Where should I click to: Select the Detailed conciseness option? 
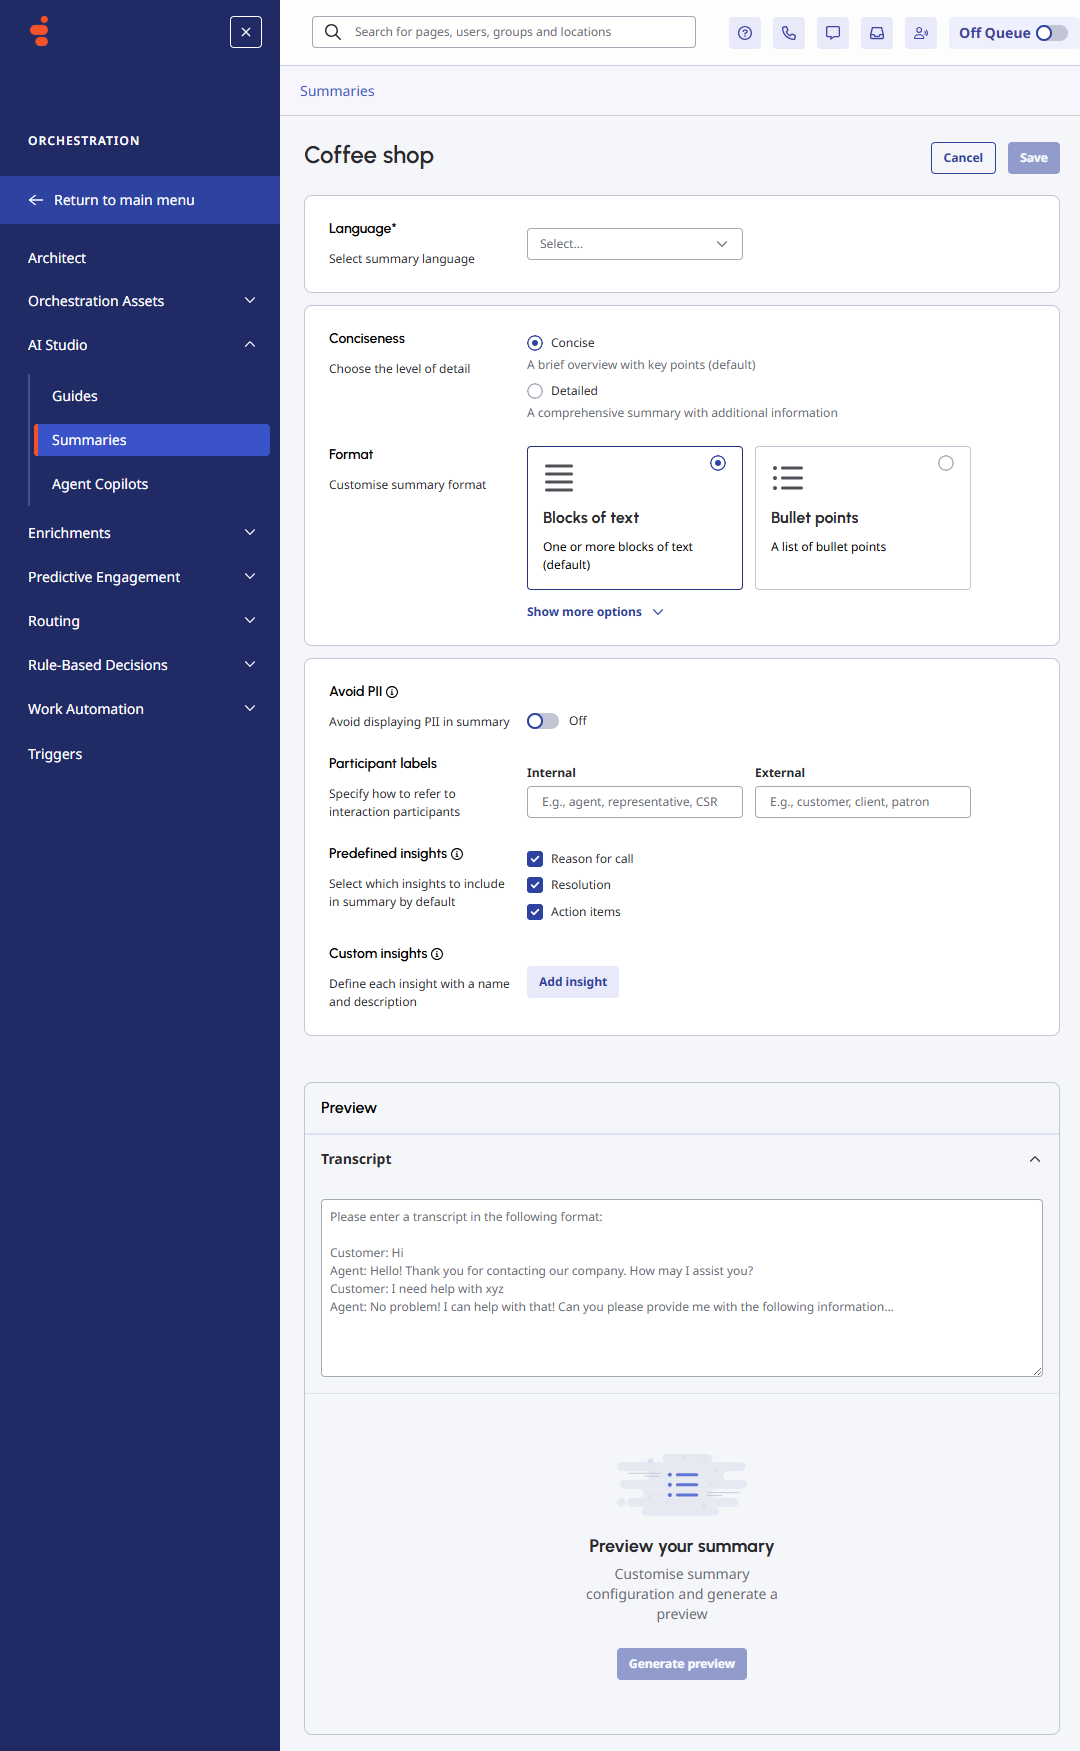tap(535, 391)
